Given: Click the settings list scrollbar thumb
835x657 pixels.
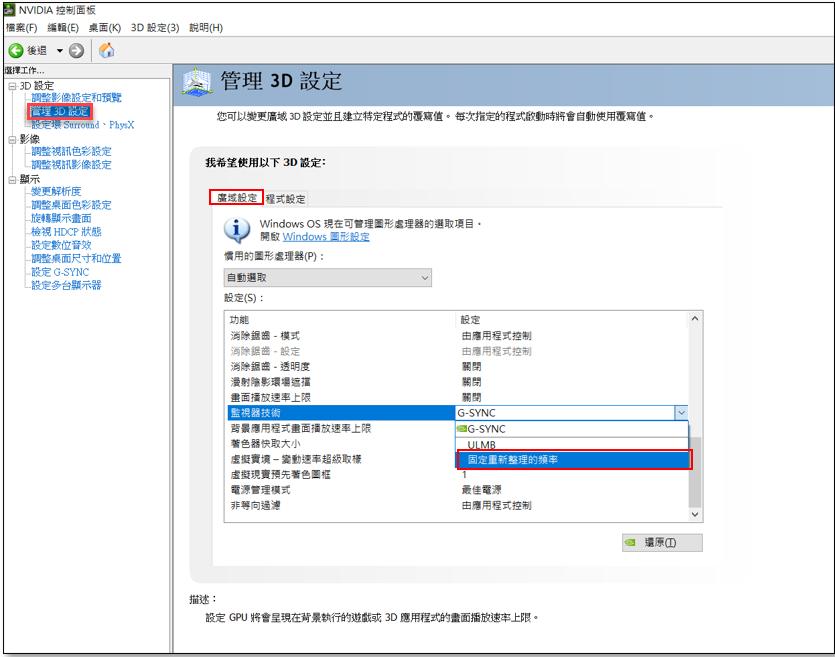Looking at the screenshot, I should tap(695, 472).
